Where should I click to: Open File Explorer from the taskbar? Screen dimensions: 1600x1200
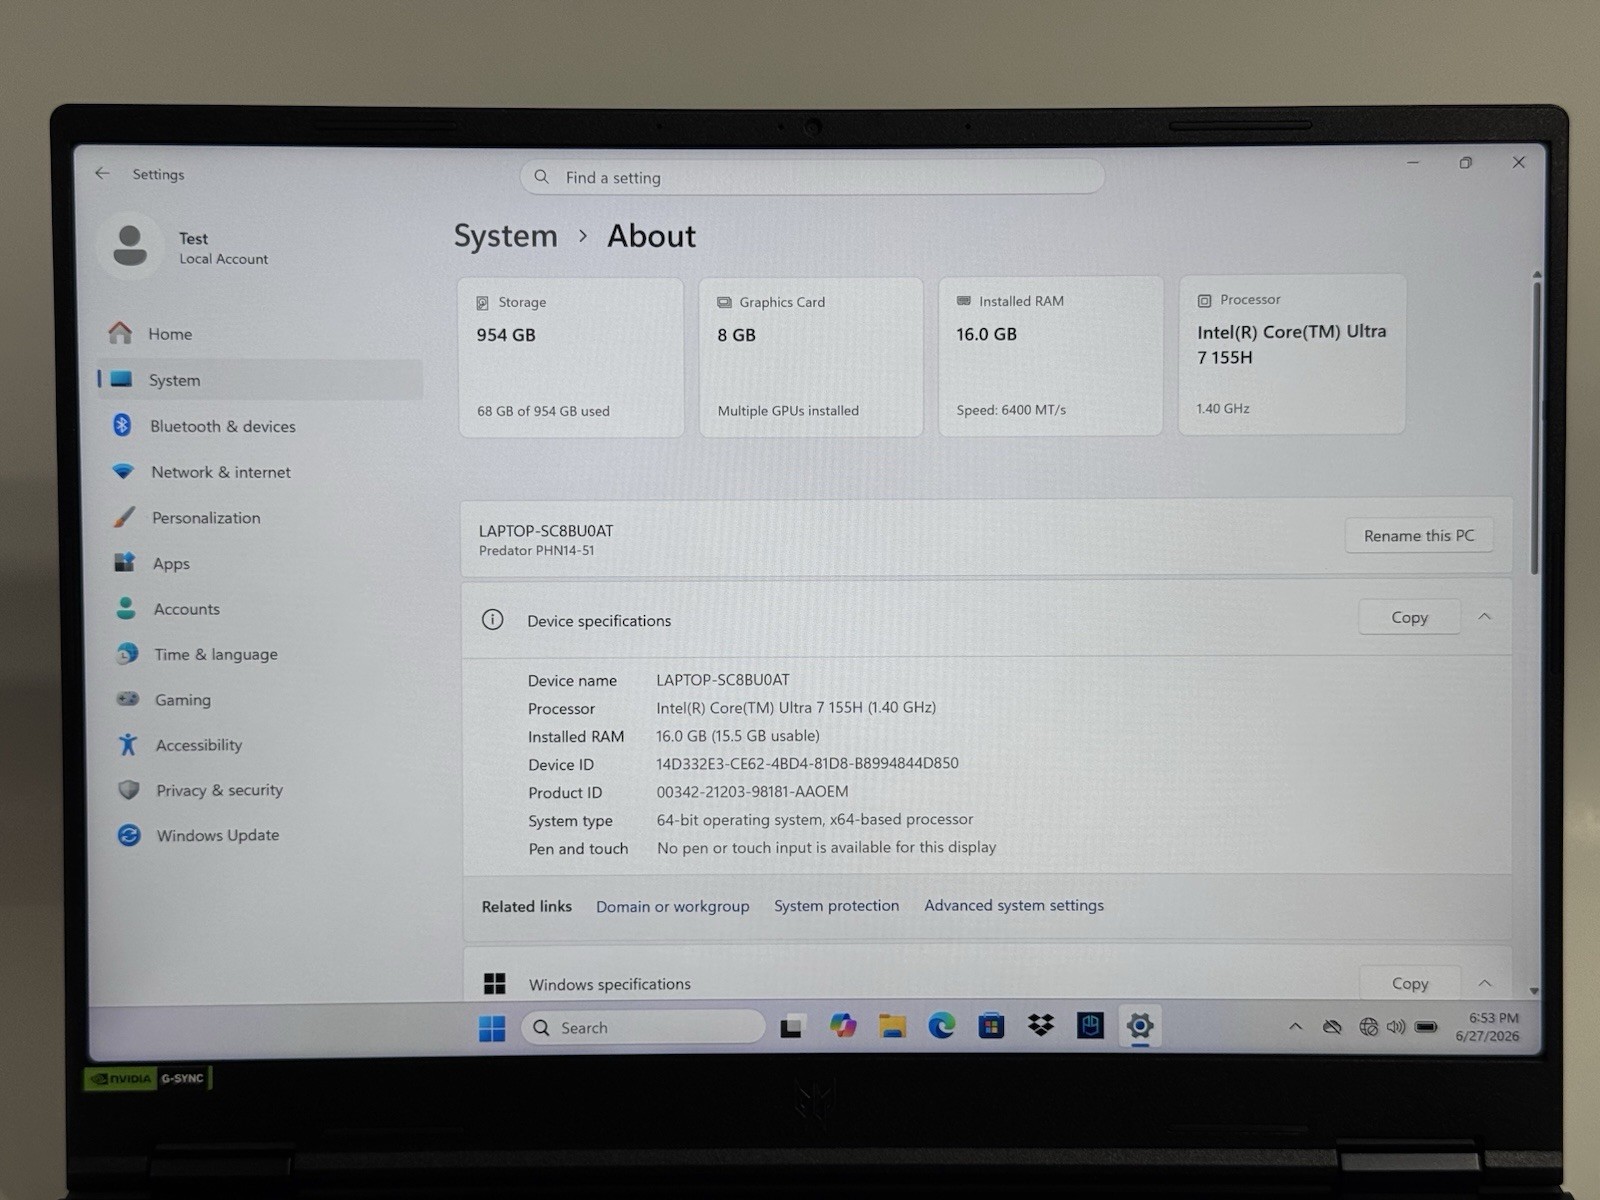point(892,1026)
